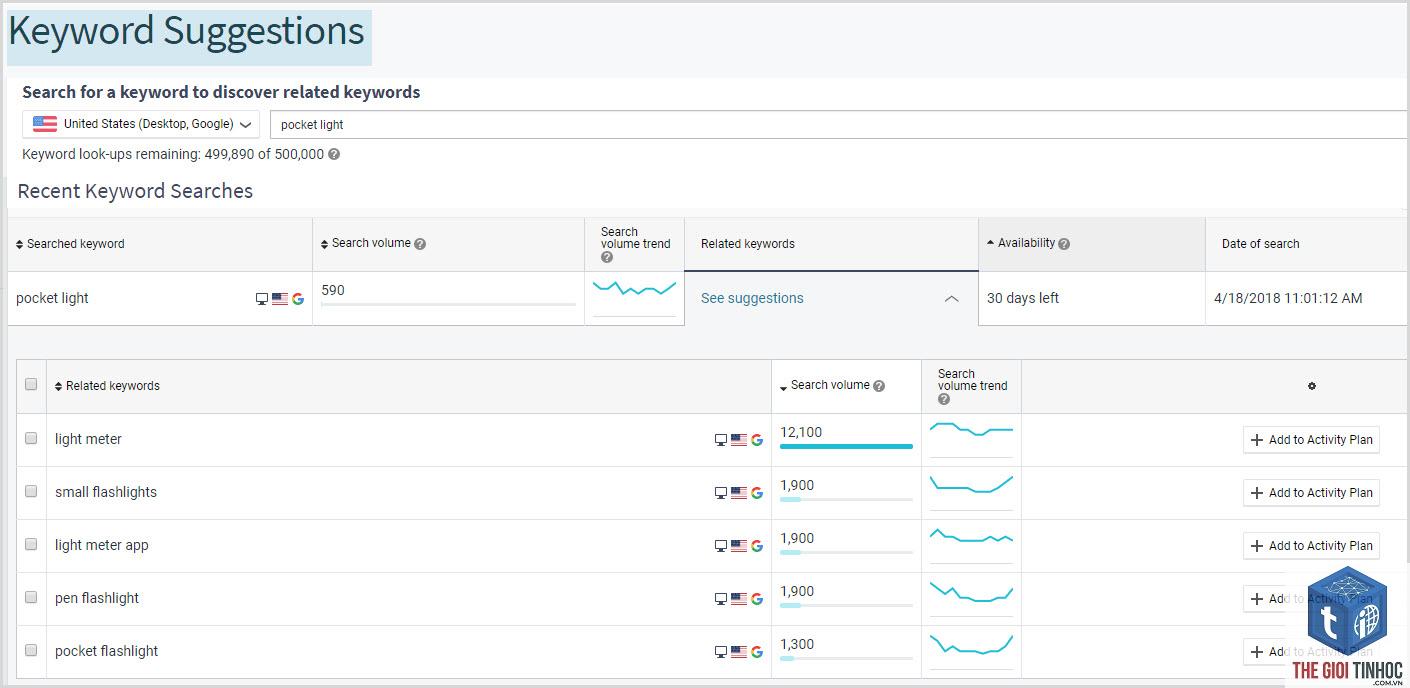The height and width of the screenshot is (688, 1410).
Task: Click the See suggestions link
Action: (x=752, y=298)
